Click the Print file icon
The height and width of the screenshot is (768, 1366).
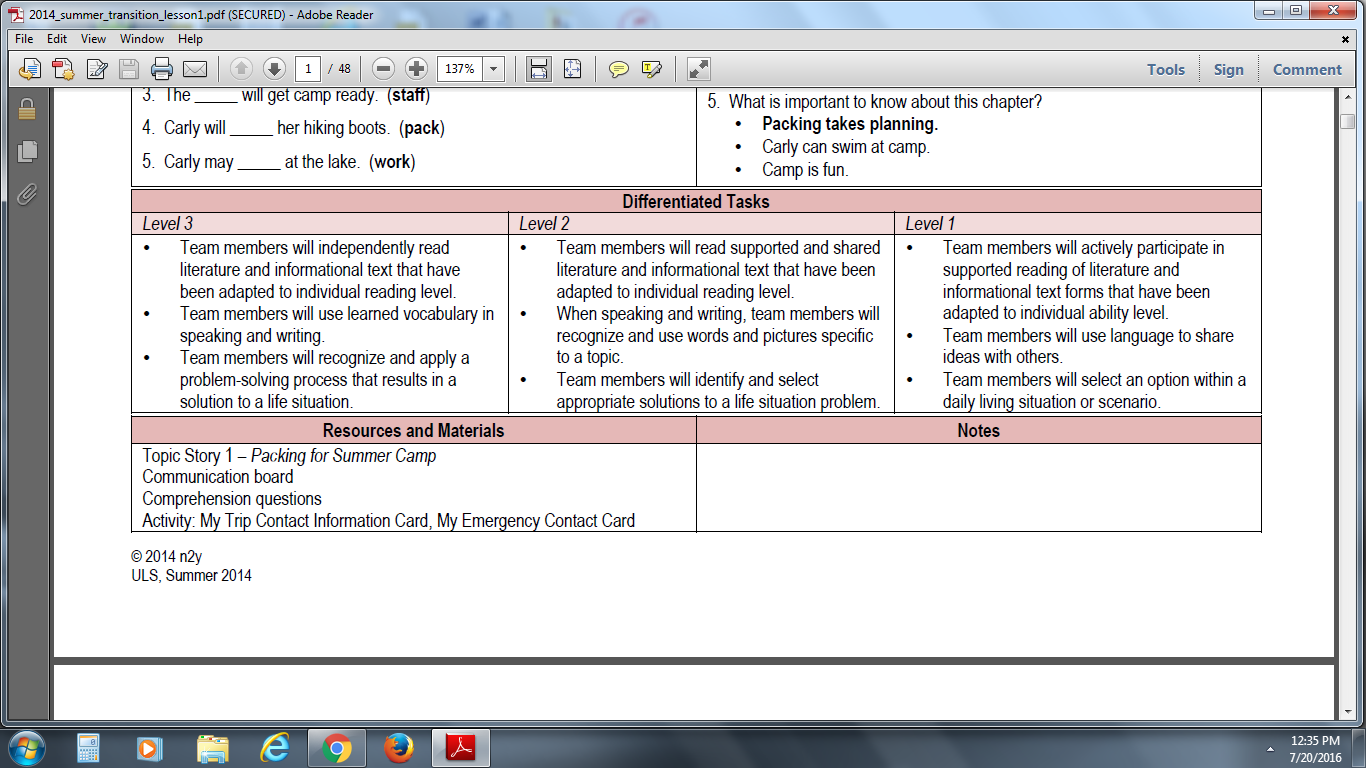(162, 69)
